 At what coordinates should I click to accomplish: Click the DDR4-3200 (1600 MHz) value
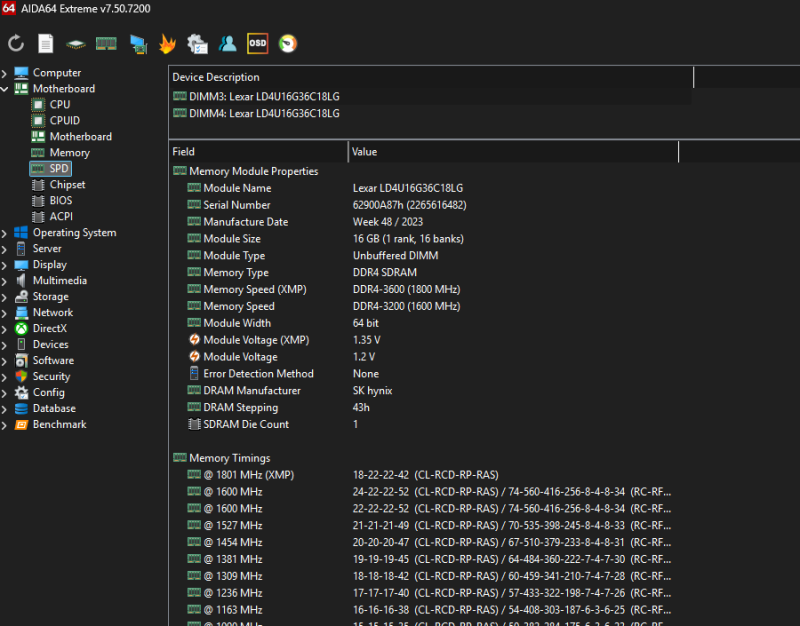[x=406, y=306]
